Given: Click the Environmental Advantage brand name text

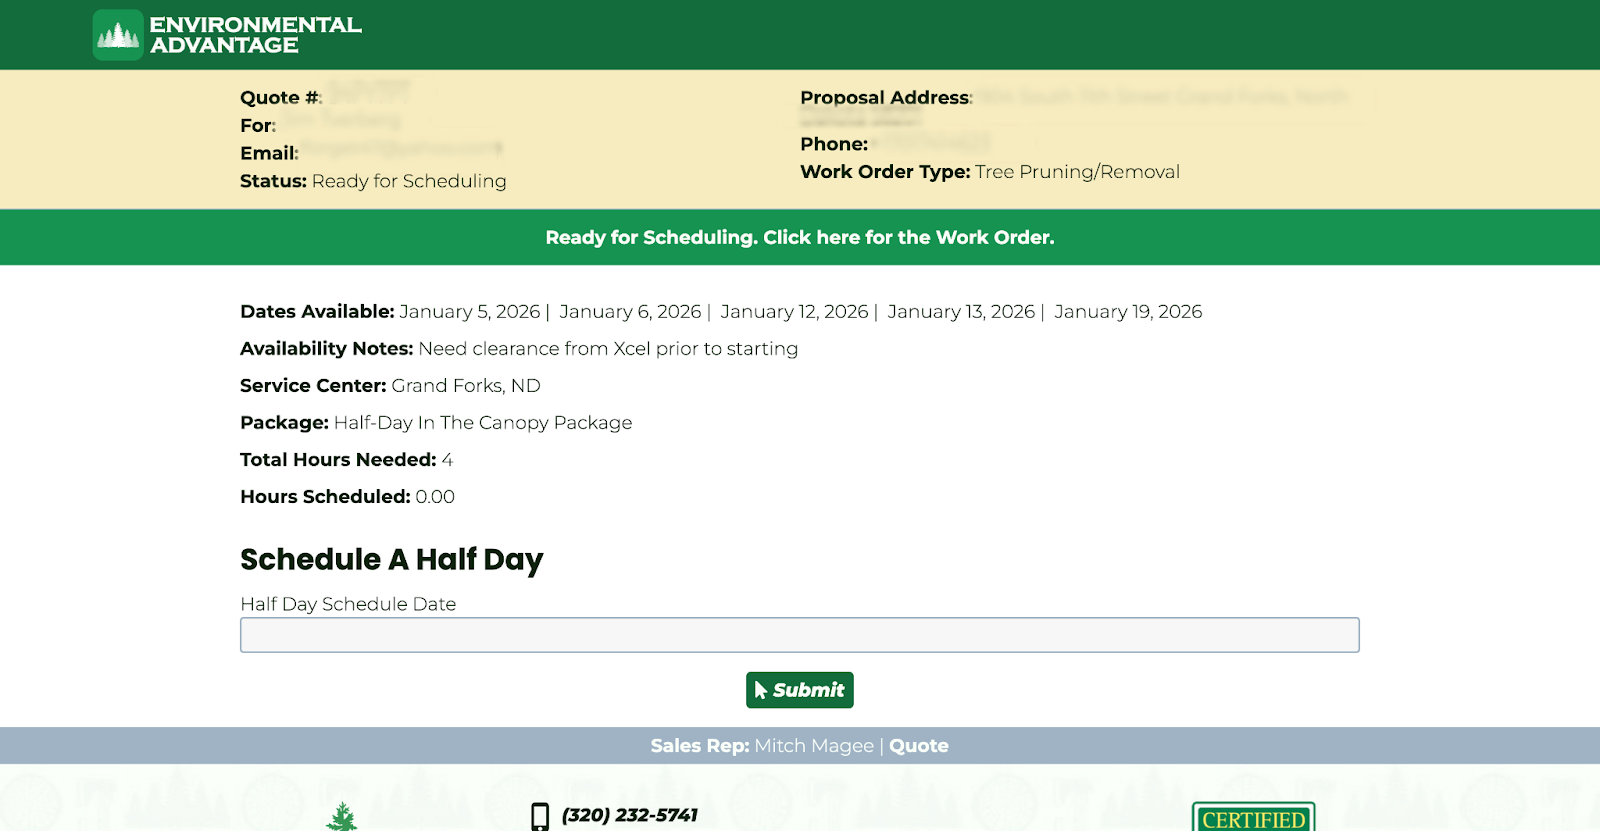Looking at the screenshot, I should [255, 35].
